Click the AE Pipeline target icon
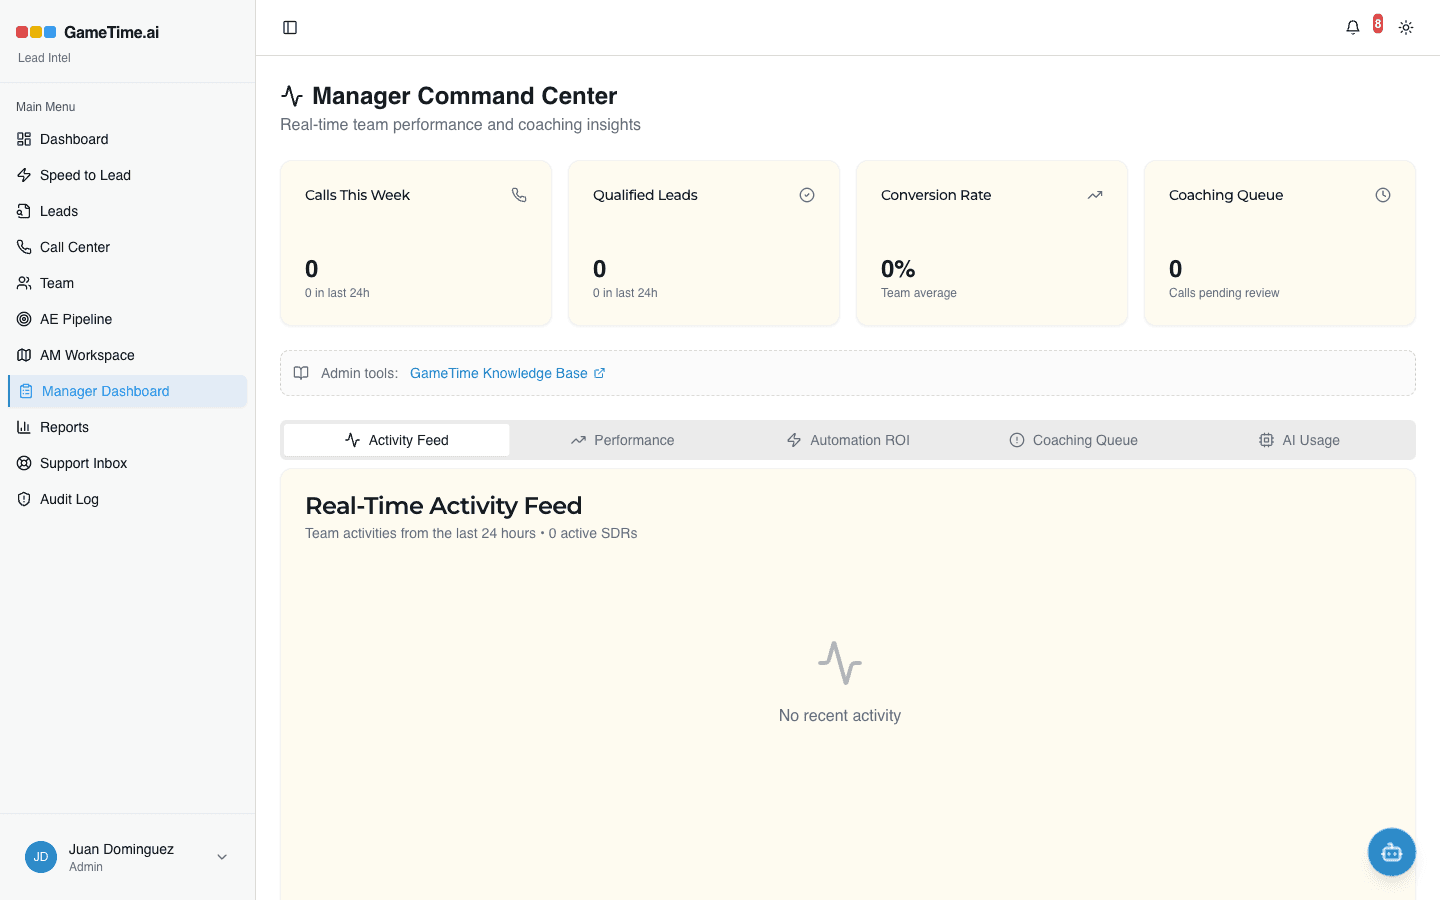Screen dimensions: 1440x900 click(x=24, y=319)
